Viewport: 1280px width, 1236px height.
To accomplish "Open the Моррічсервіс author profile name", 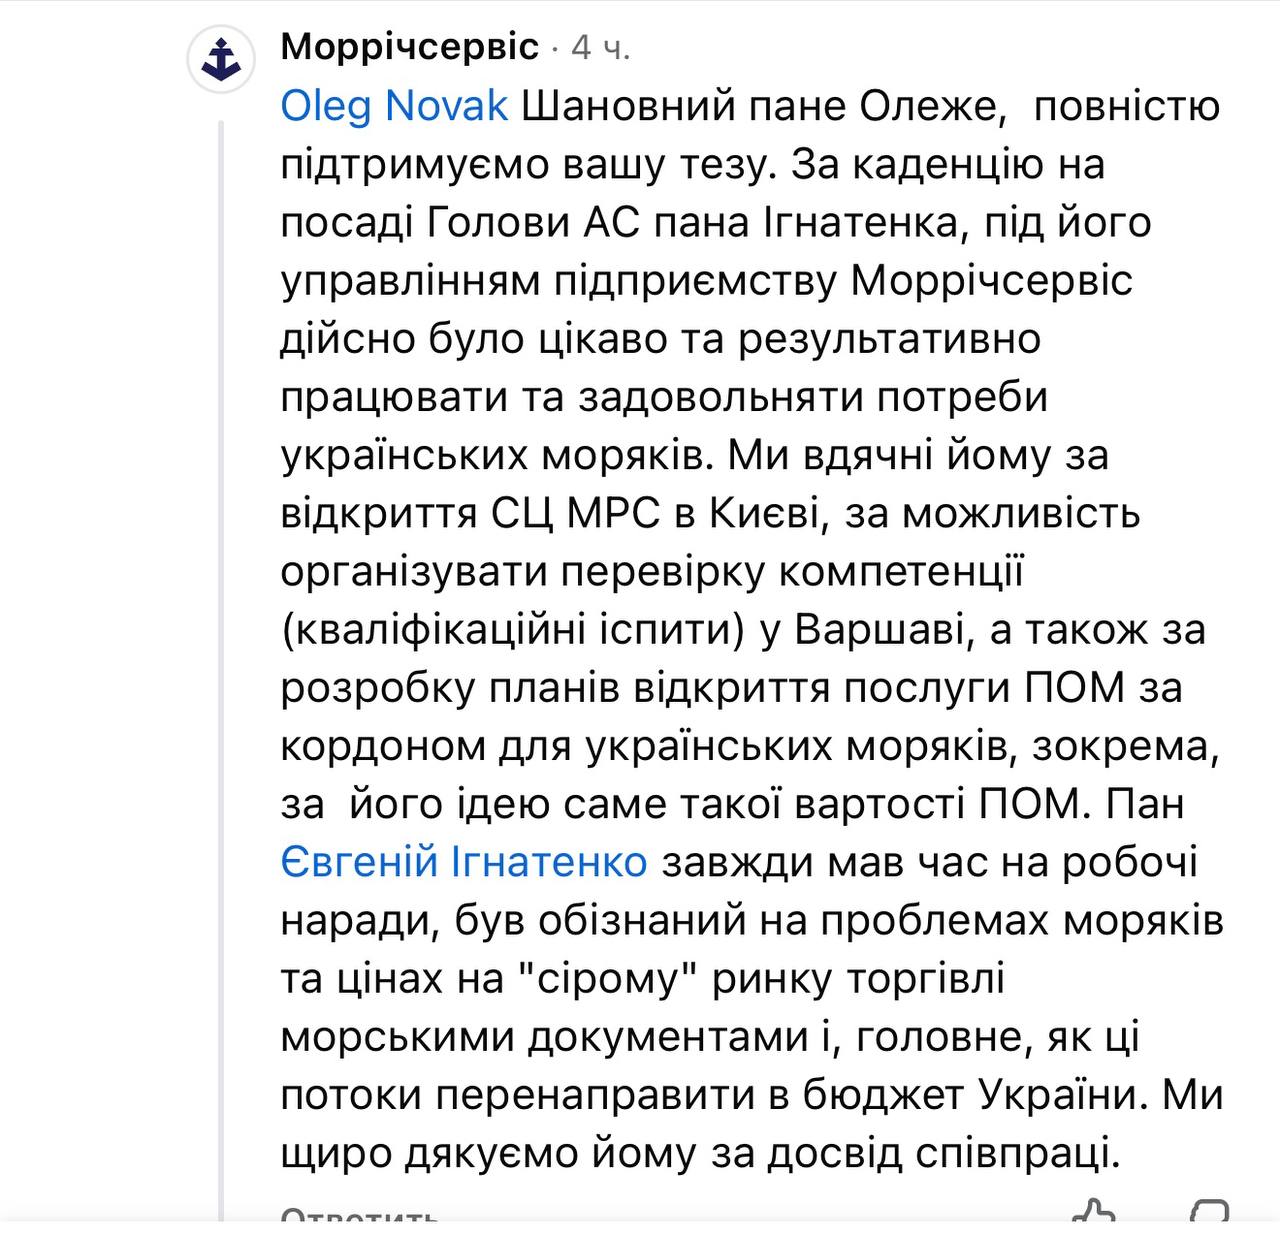I will point(410,47).
